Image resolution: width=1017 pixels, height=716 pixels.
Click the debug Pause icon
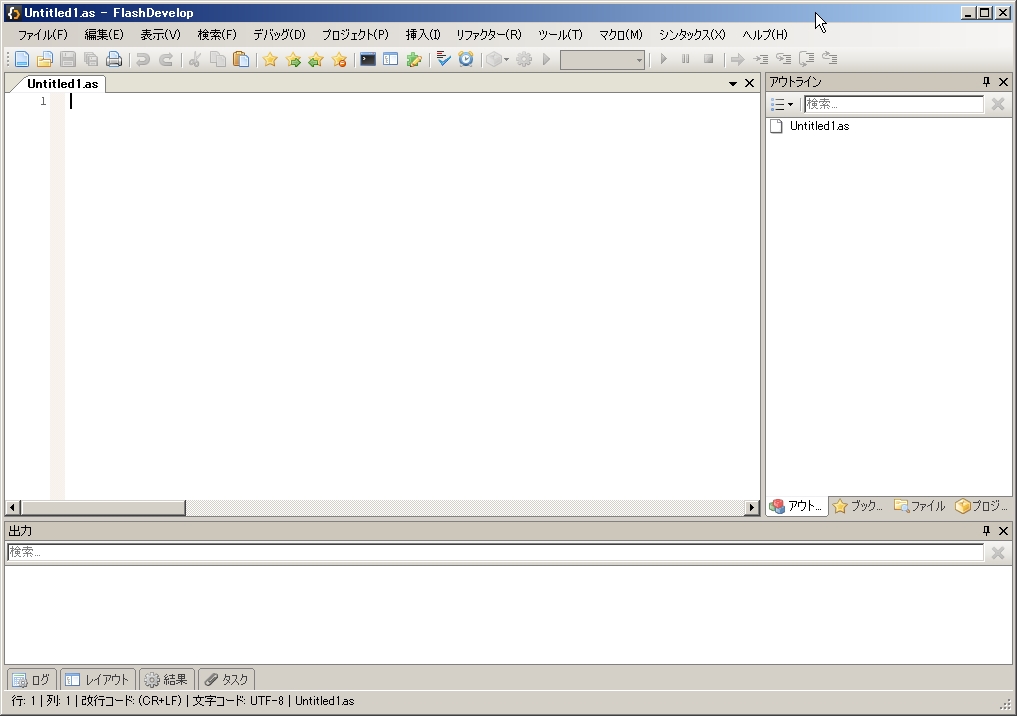click(x=686, y=59)
